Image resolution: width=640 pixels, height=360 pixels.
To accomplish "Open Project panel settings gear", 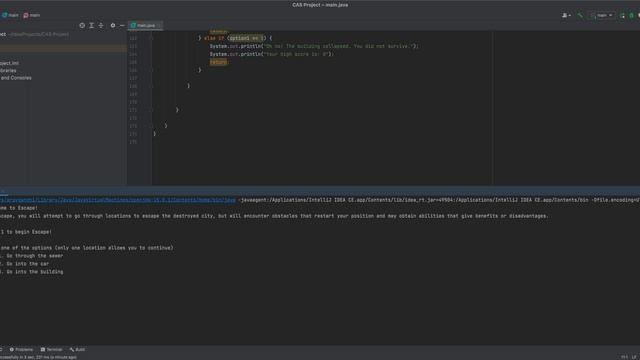I will pos(113,25).
